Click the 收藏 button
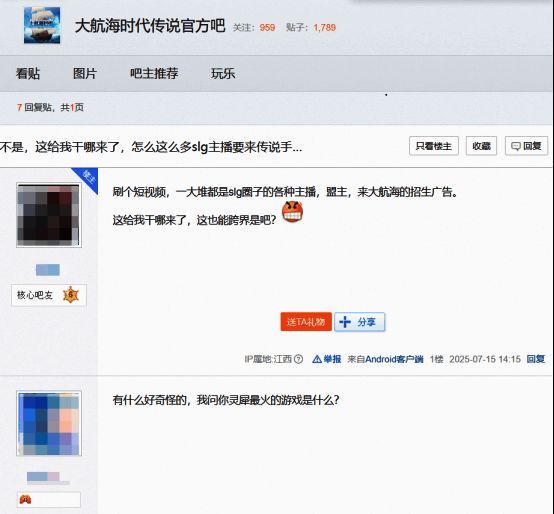Image resolution: width=554 pixels, height=514 pixels. tap(481, 146)
